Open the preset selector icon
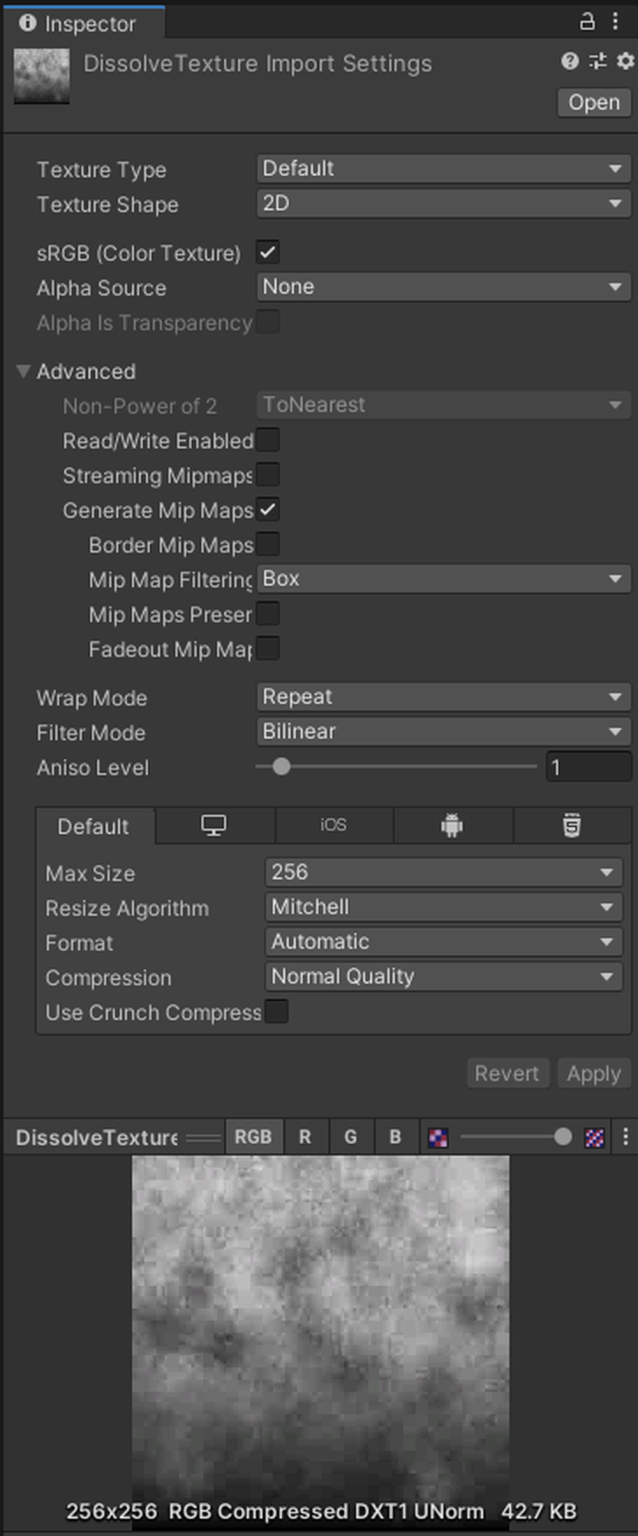Image resolution: width=638 pixels, height=1536 pixels. click(x=597, y=61)
